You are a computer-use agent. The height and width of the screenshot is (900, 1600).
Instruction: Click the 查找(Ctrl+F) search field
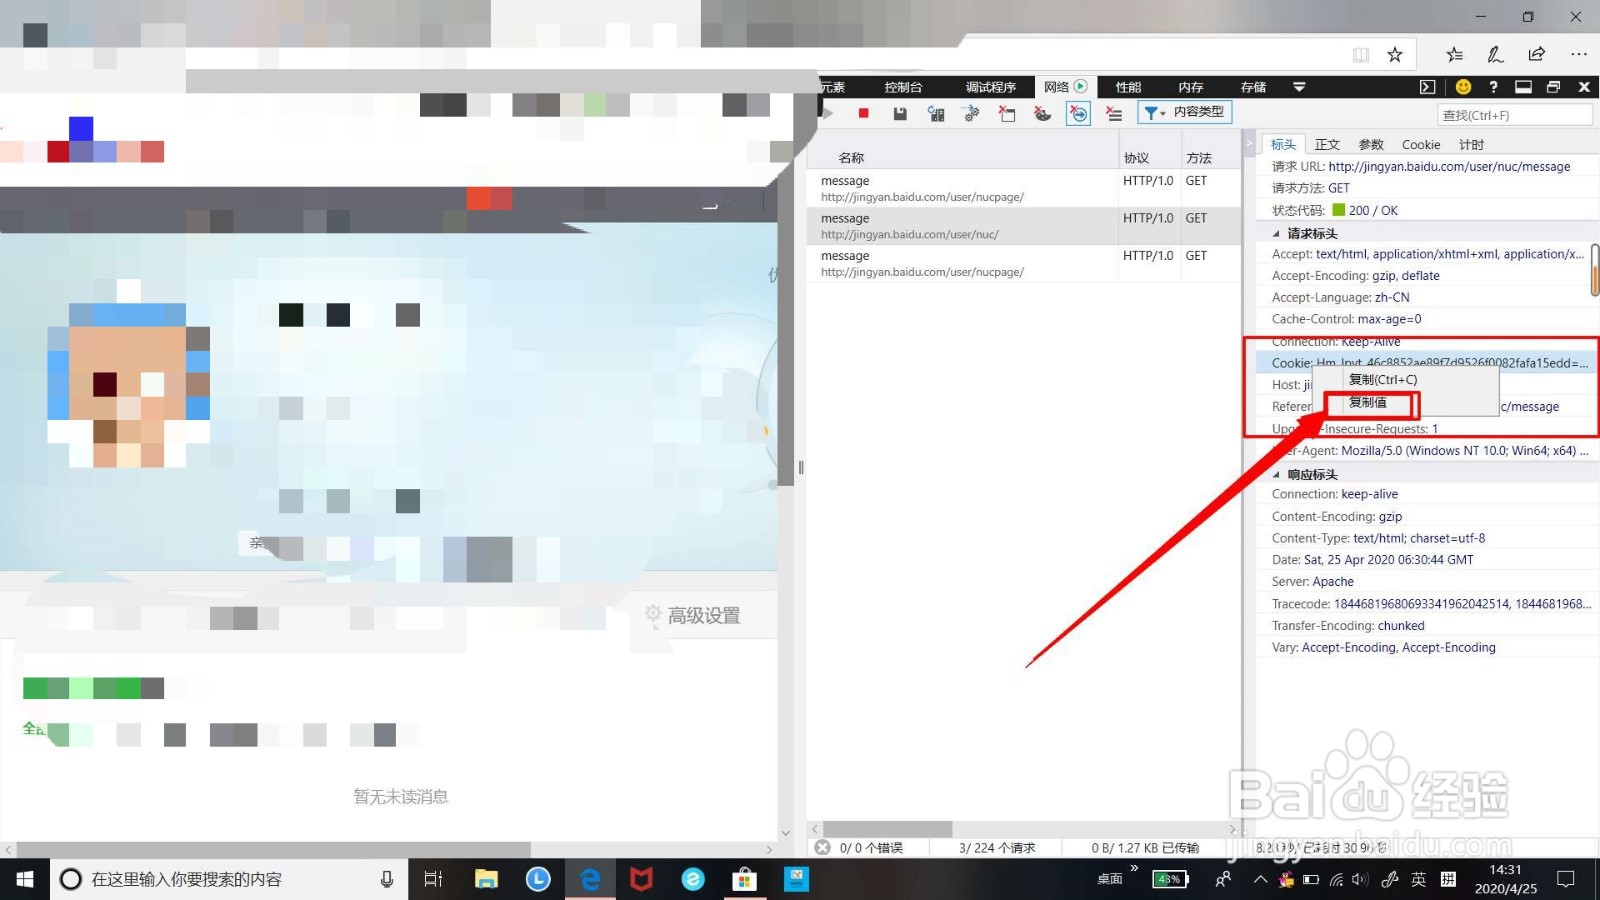coord(1514,115)
